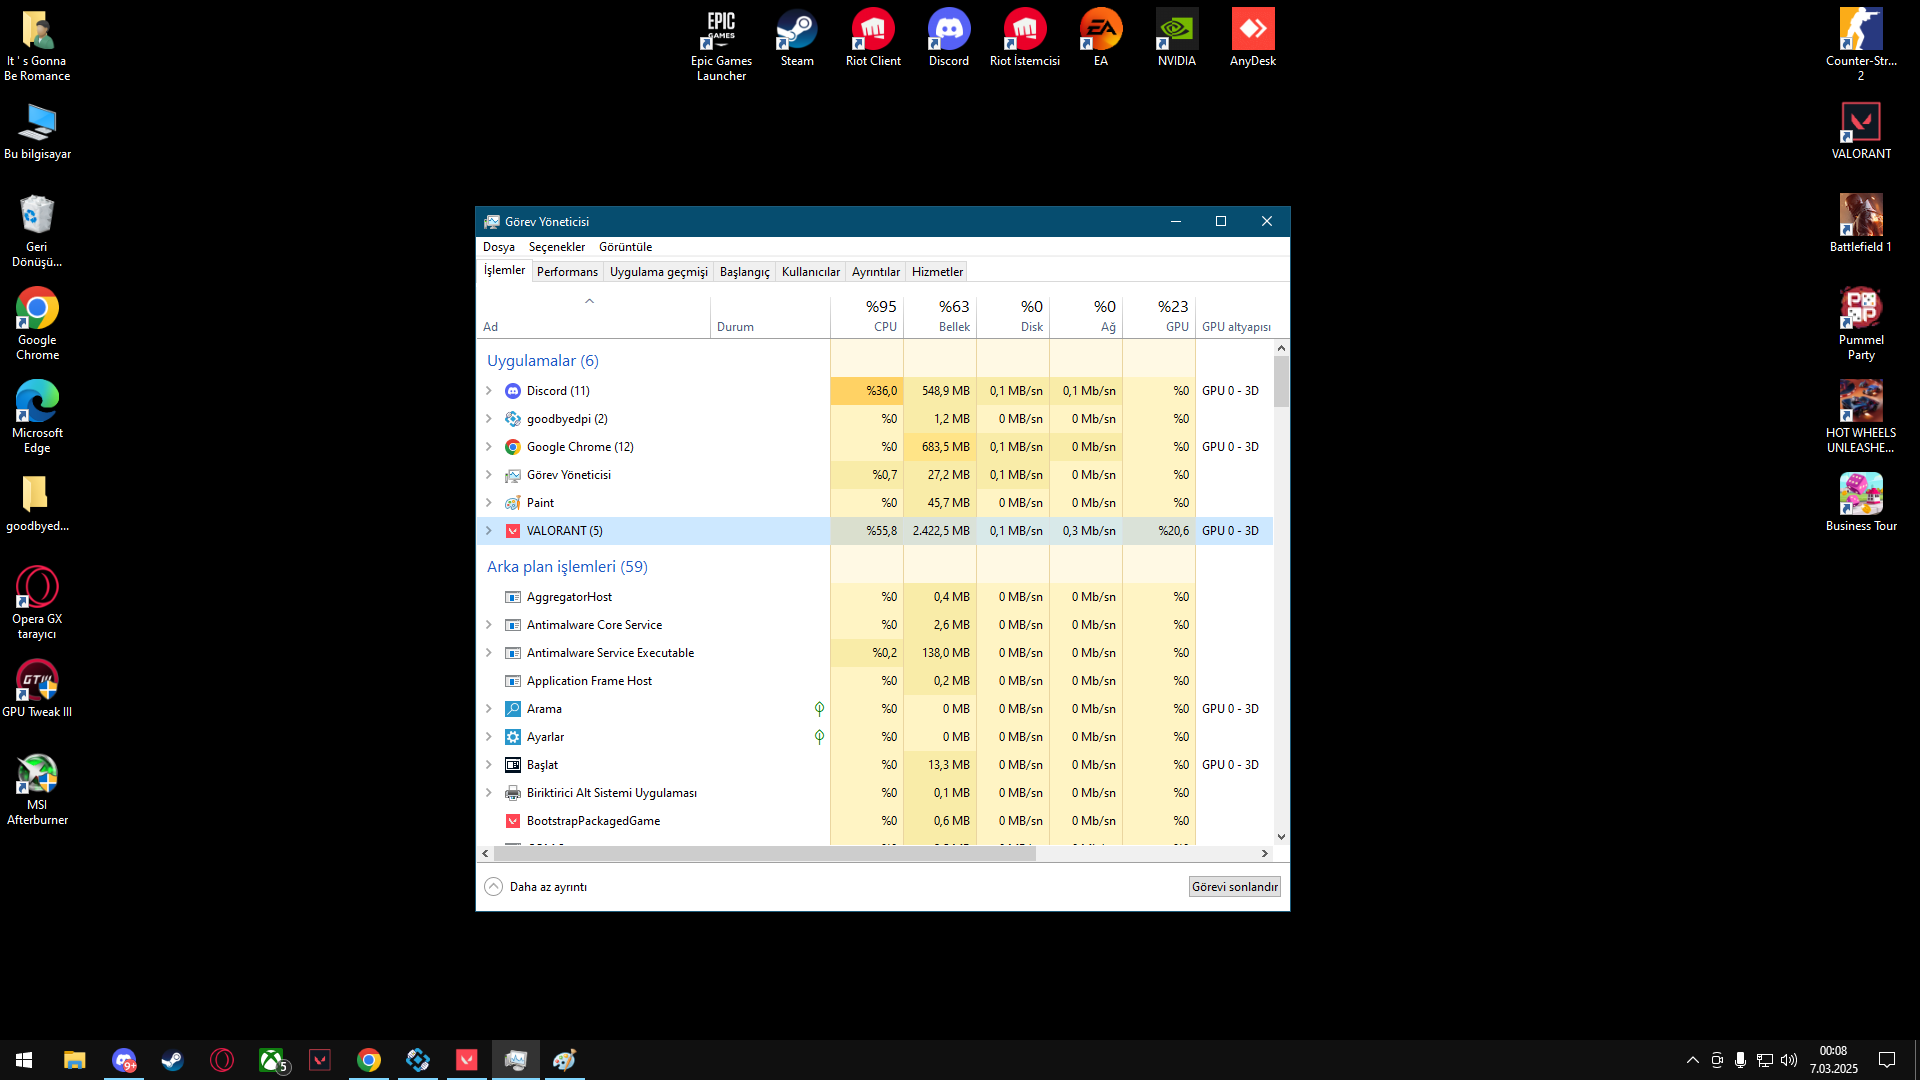This screenshot has width=1920, height=1080.
Task: Open the Paint app from the taskbar
Action: (564, 1060)
